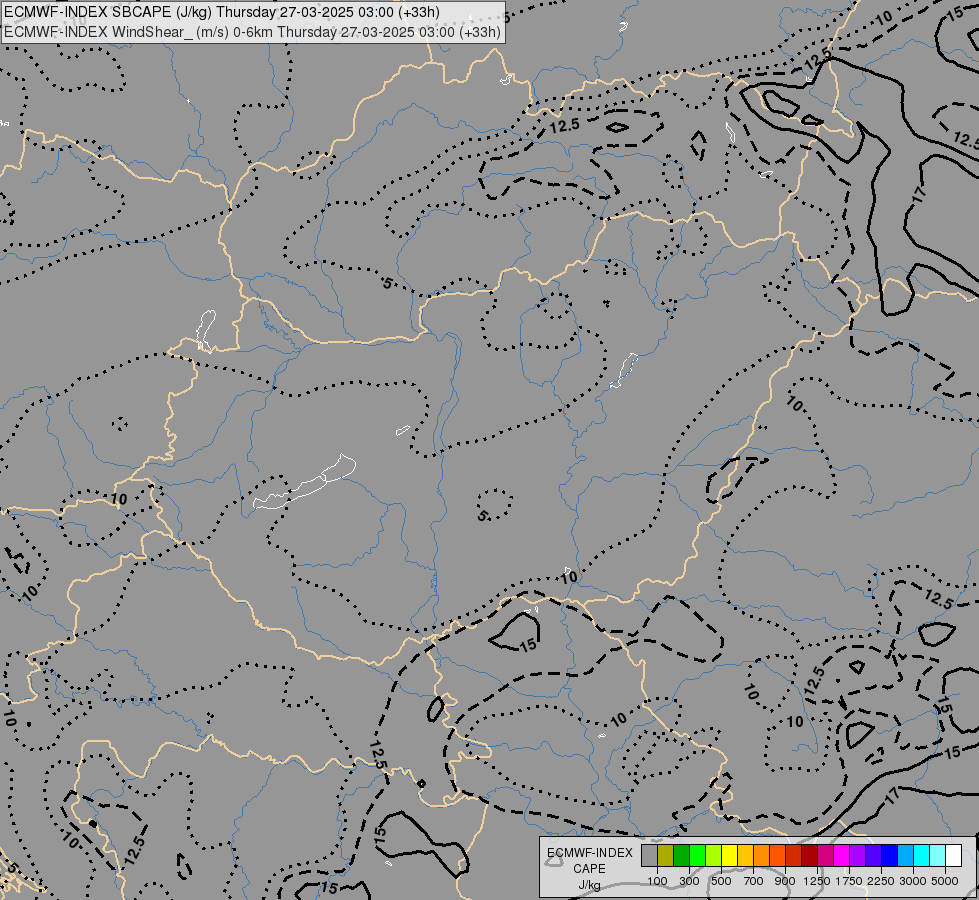Select the olive swatch in CAPE legend

point(666,856)
